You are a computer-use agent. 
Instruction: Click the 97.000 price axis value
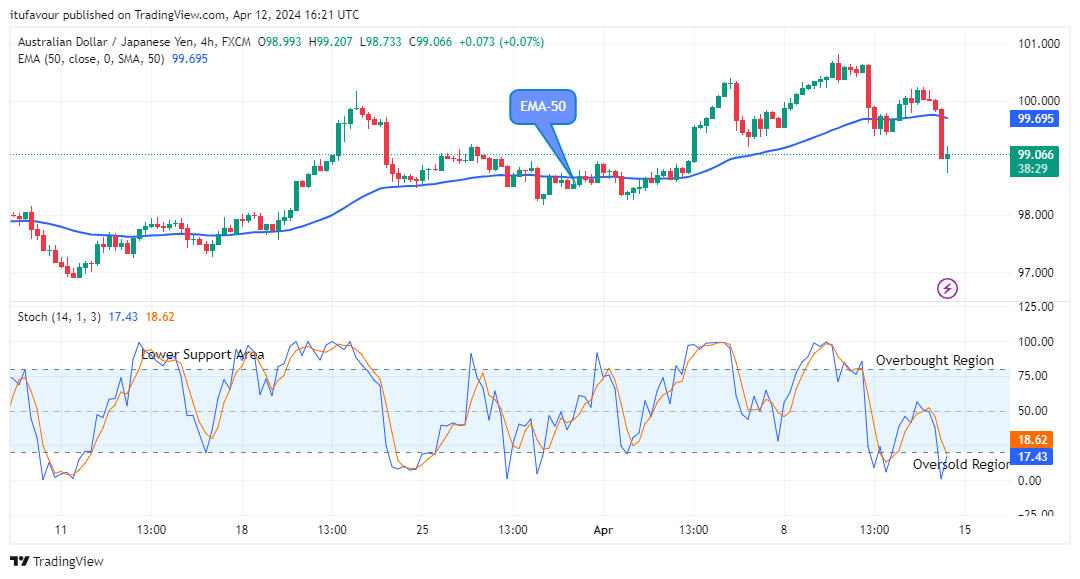1036,273
